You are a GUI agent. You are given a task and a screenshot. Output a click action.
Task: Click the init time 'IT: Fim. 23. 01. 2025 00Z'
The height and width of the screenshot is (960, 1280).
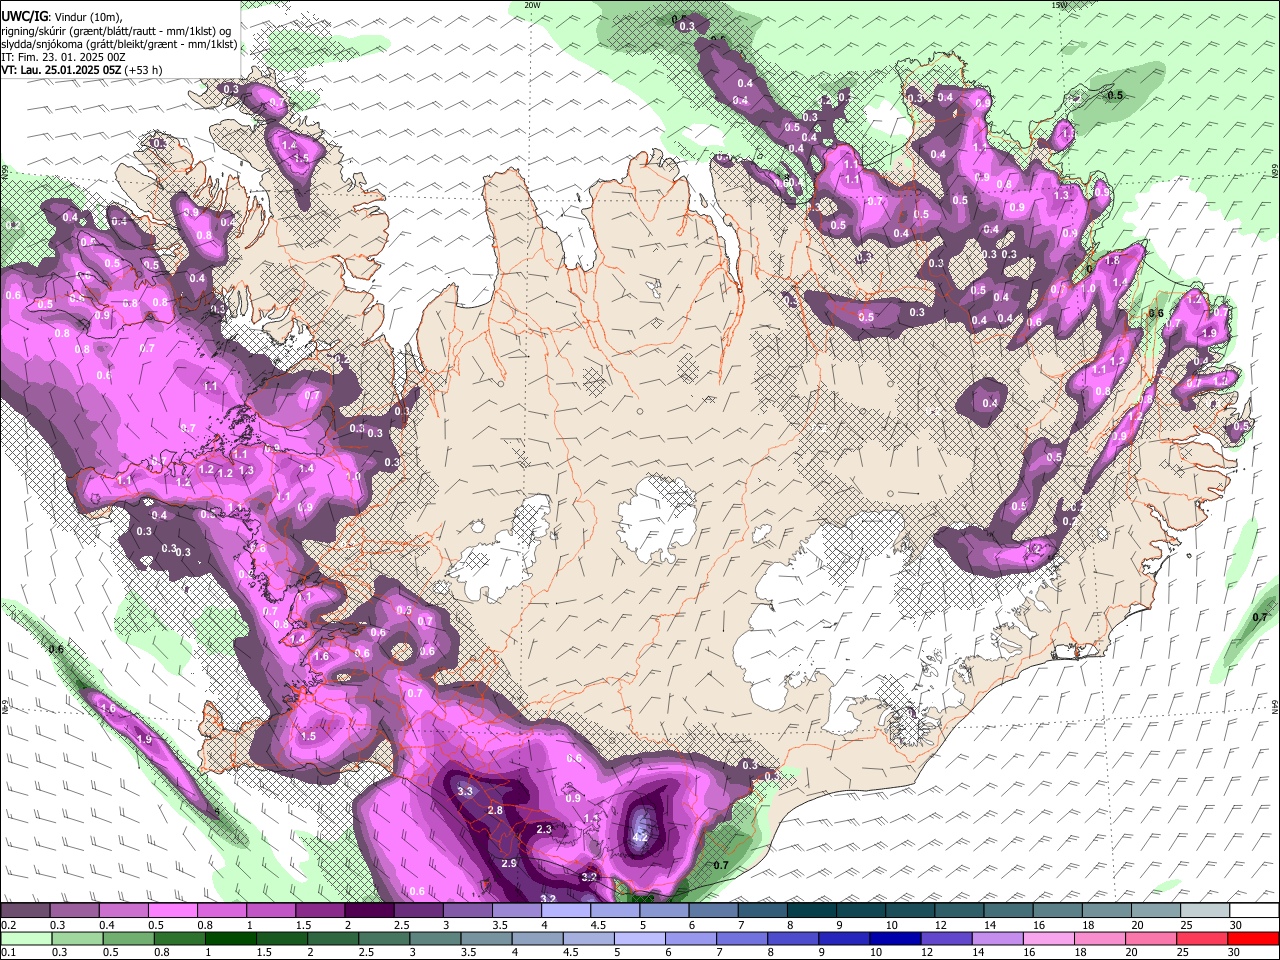point(63,57)
